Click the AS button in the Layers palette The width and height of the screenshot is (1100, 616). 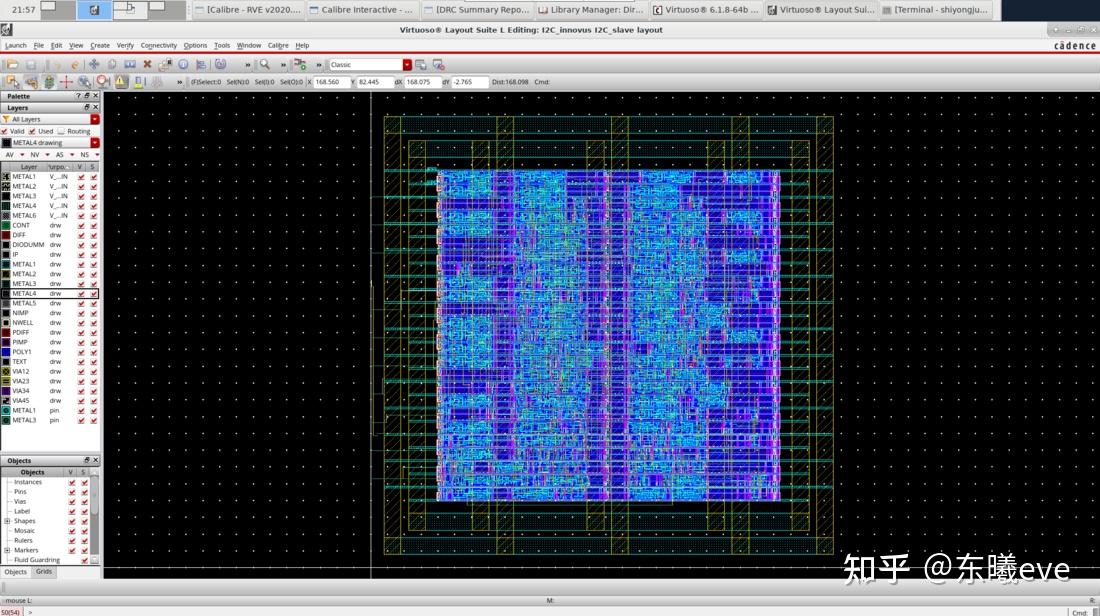[60, 154]
